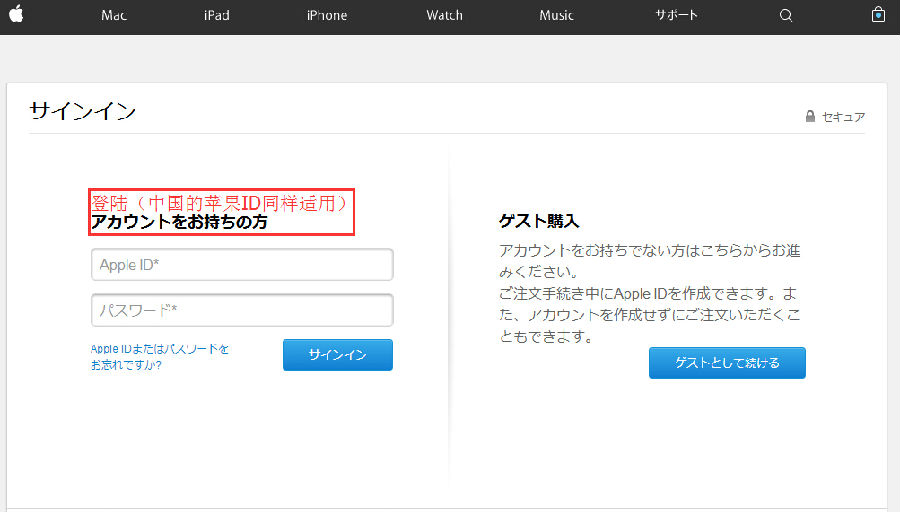Navigate to the Music section

click(x=556, y=15)
